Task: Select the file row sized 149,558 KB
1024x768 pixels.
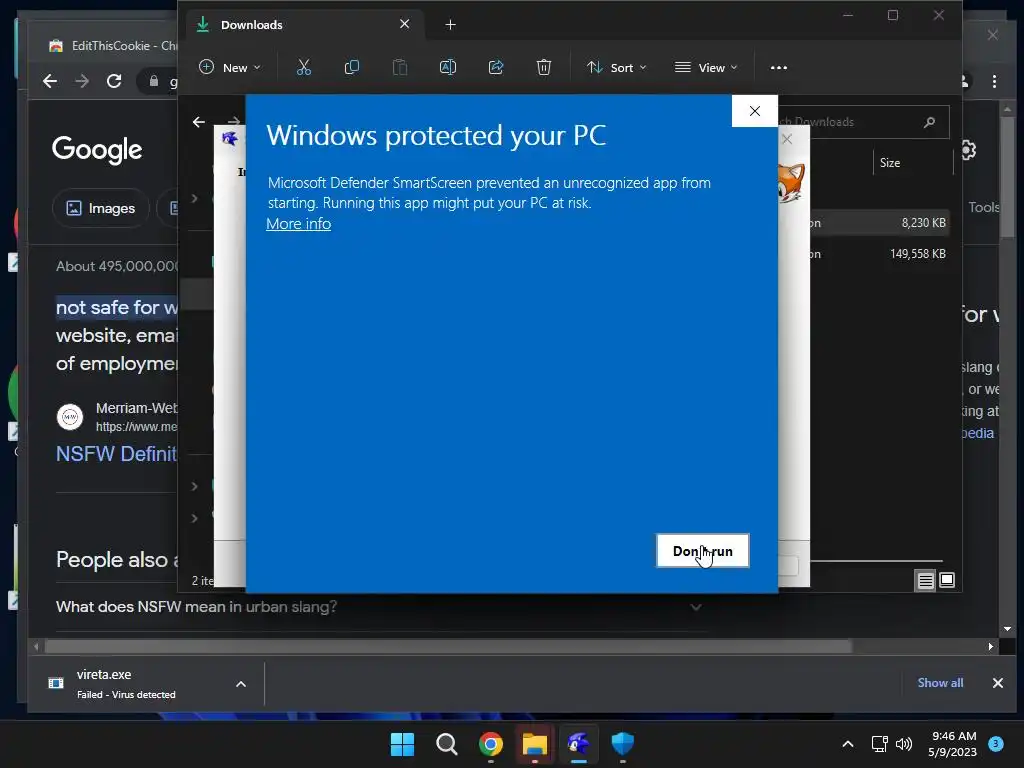Action: (x=881, y=254)
